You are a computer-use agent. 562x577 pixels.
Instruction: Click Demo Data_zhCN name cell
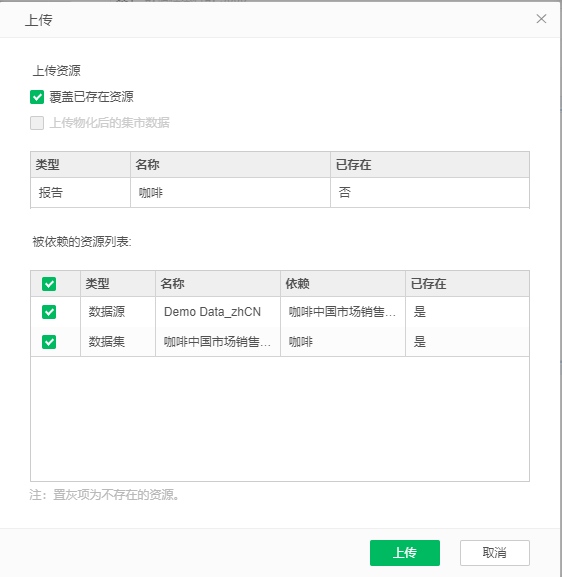[x=218, y=312]
